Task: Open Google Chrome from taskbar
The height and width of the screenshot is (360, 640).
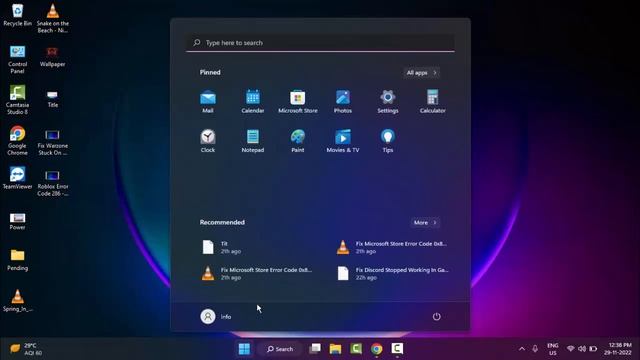Action: point(376,349)
